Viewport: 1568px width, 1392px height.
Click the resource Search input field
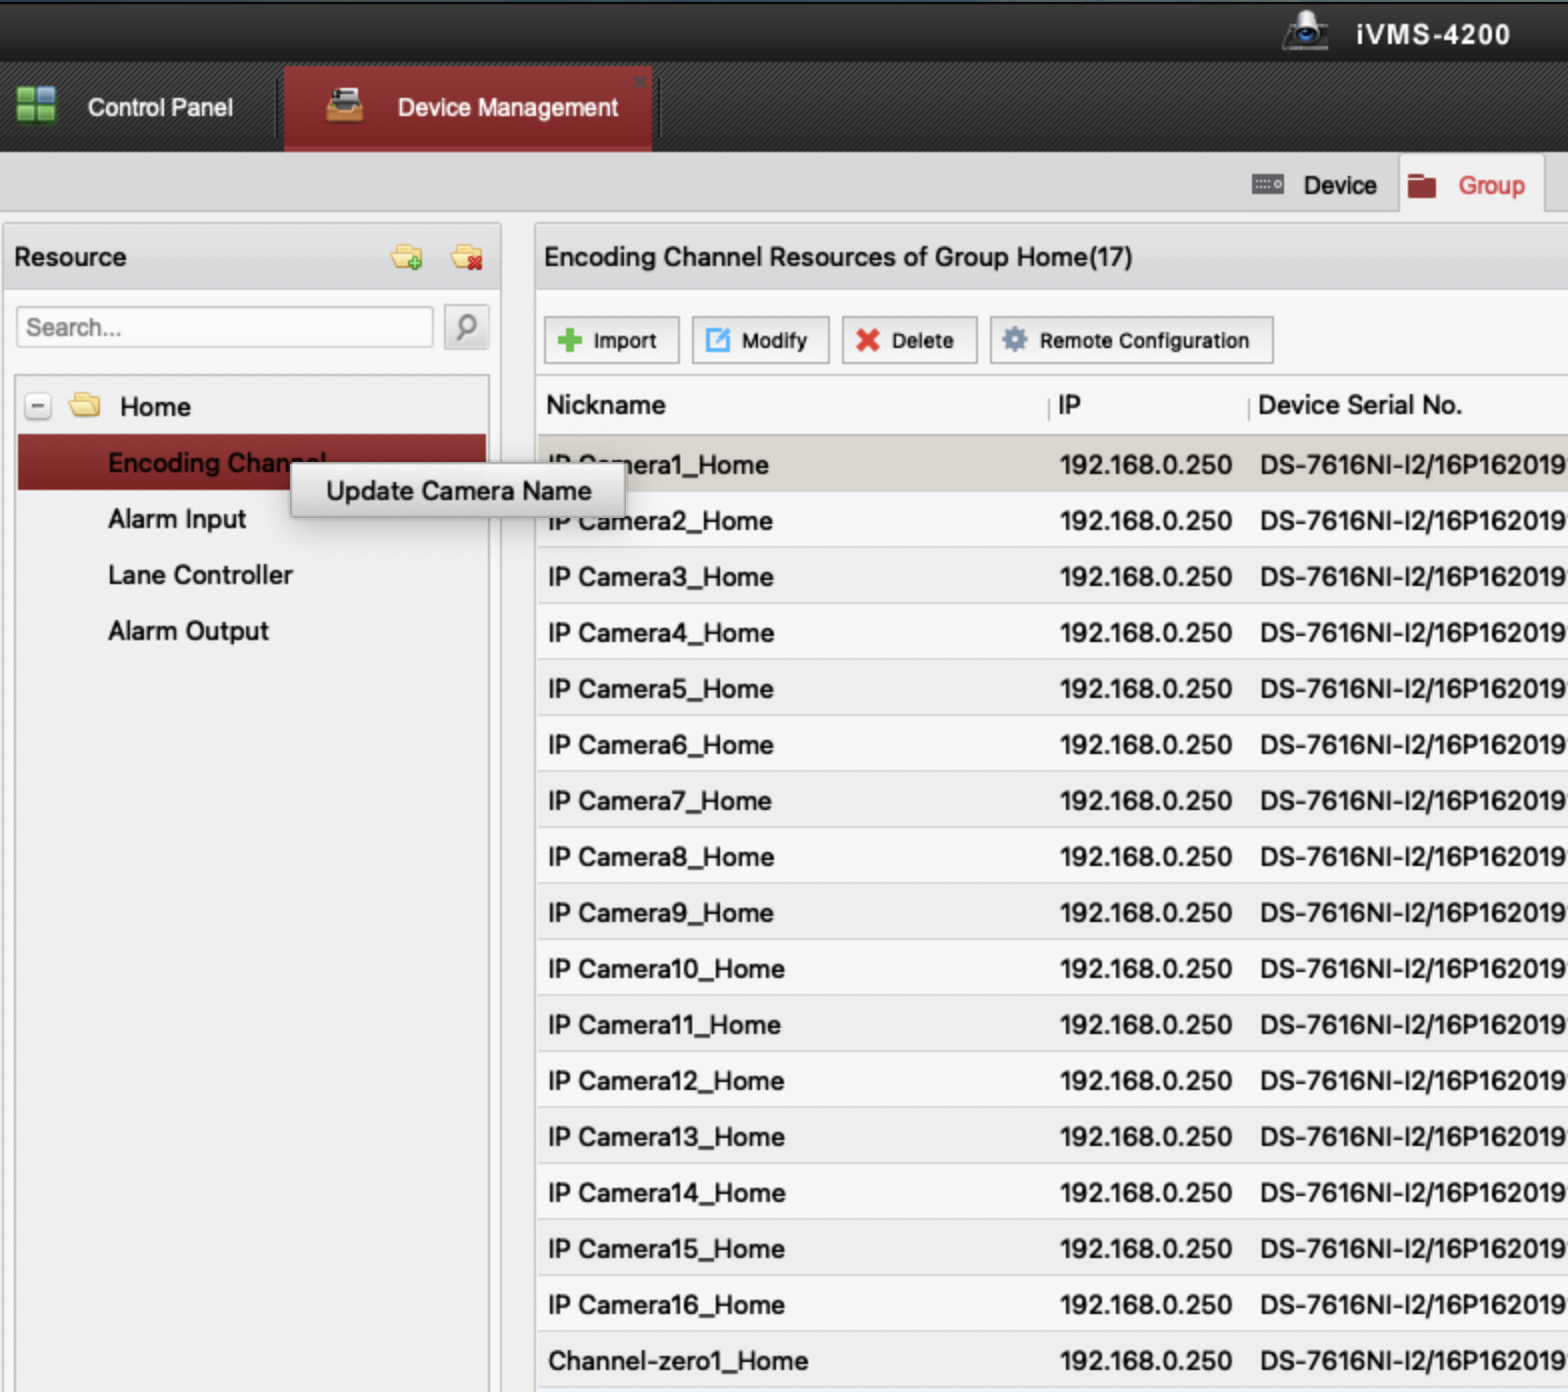224,327
